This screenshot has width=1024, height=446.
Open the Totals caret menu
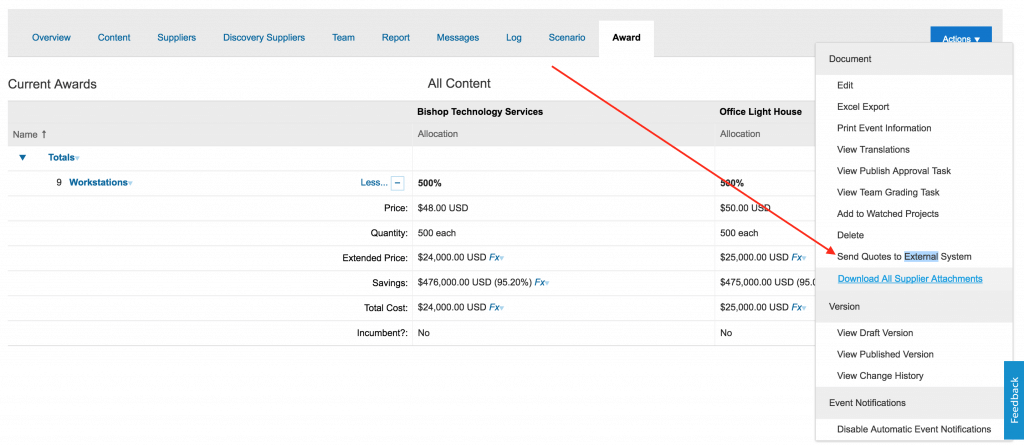(77, 159)
